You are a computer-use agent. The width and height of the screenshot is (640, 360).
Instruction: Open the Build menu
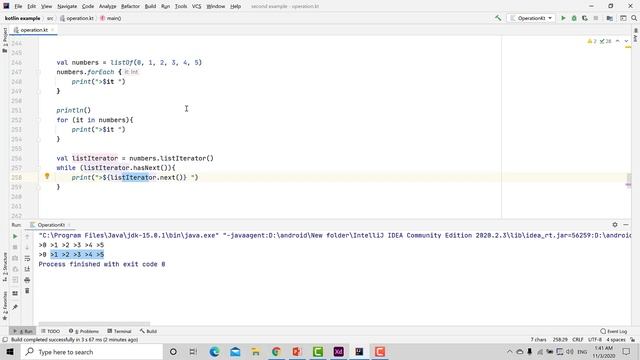(150, 6)
